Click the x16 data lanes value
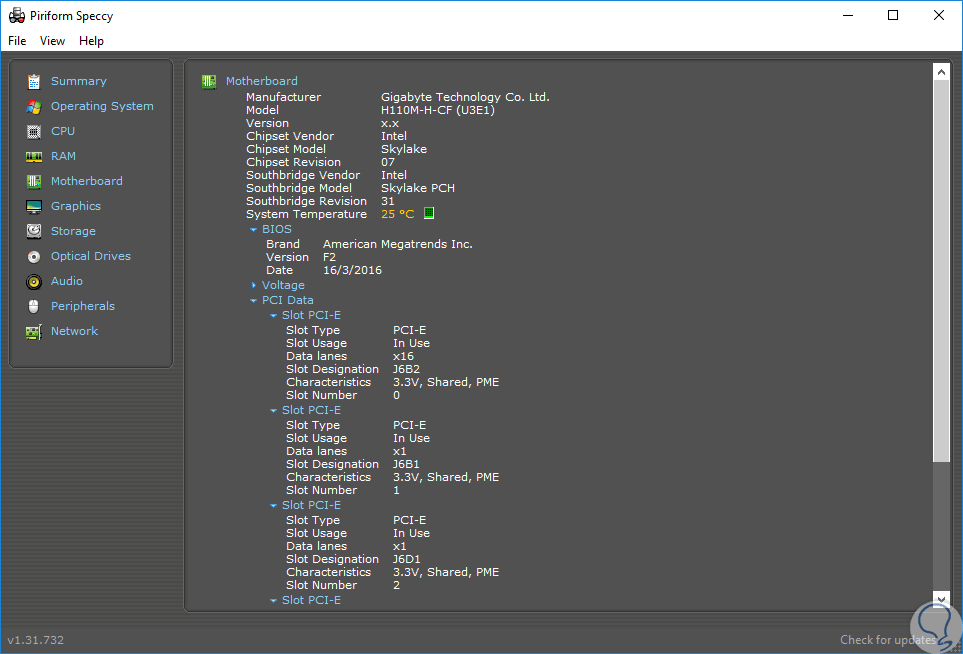 403,356
